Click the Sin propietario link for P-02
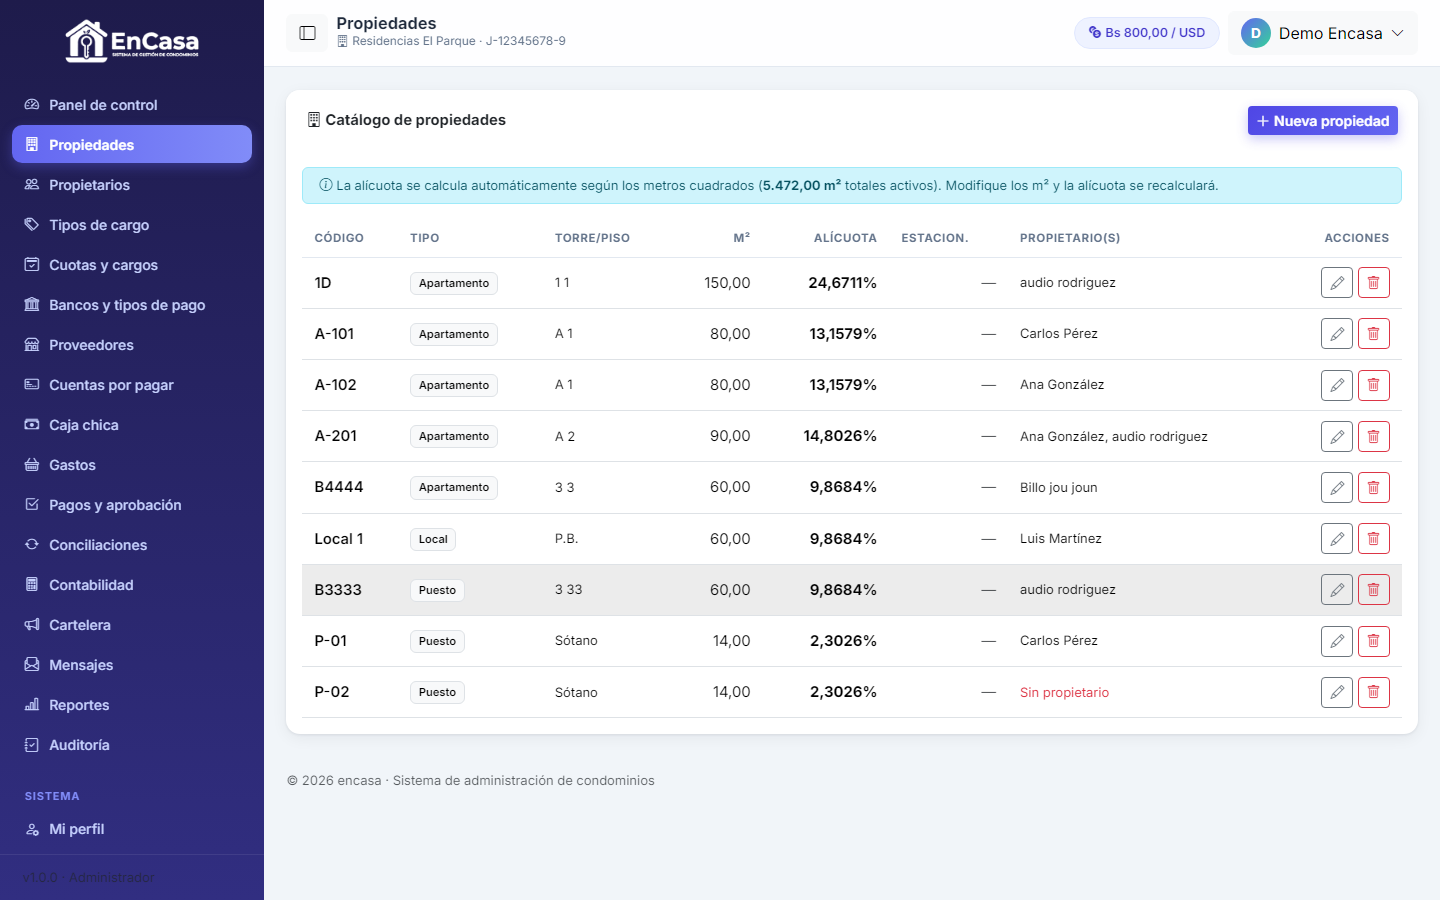Screen dimensions: 1440x900 1064,692
